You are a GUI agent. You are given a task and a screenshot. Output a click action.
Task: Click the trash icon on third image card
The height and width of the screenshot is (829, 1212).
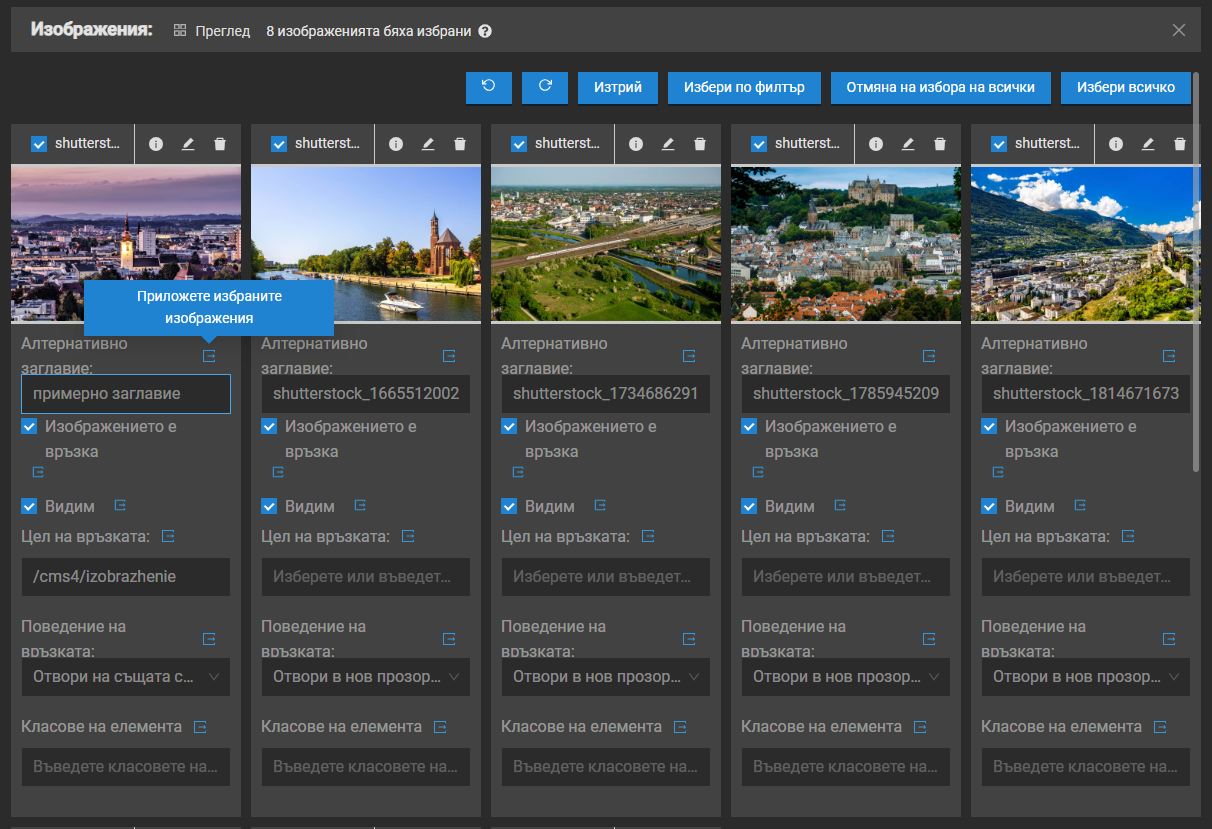(x=700, y=144)
